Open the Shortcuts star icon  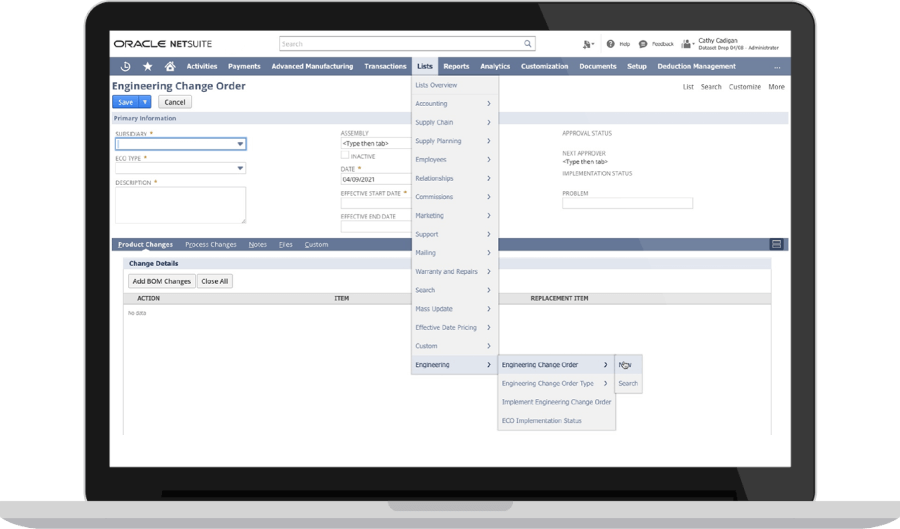click(x=148, y=67)
